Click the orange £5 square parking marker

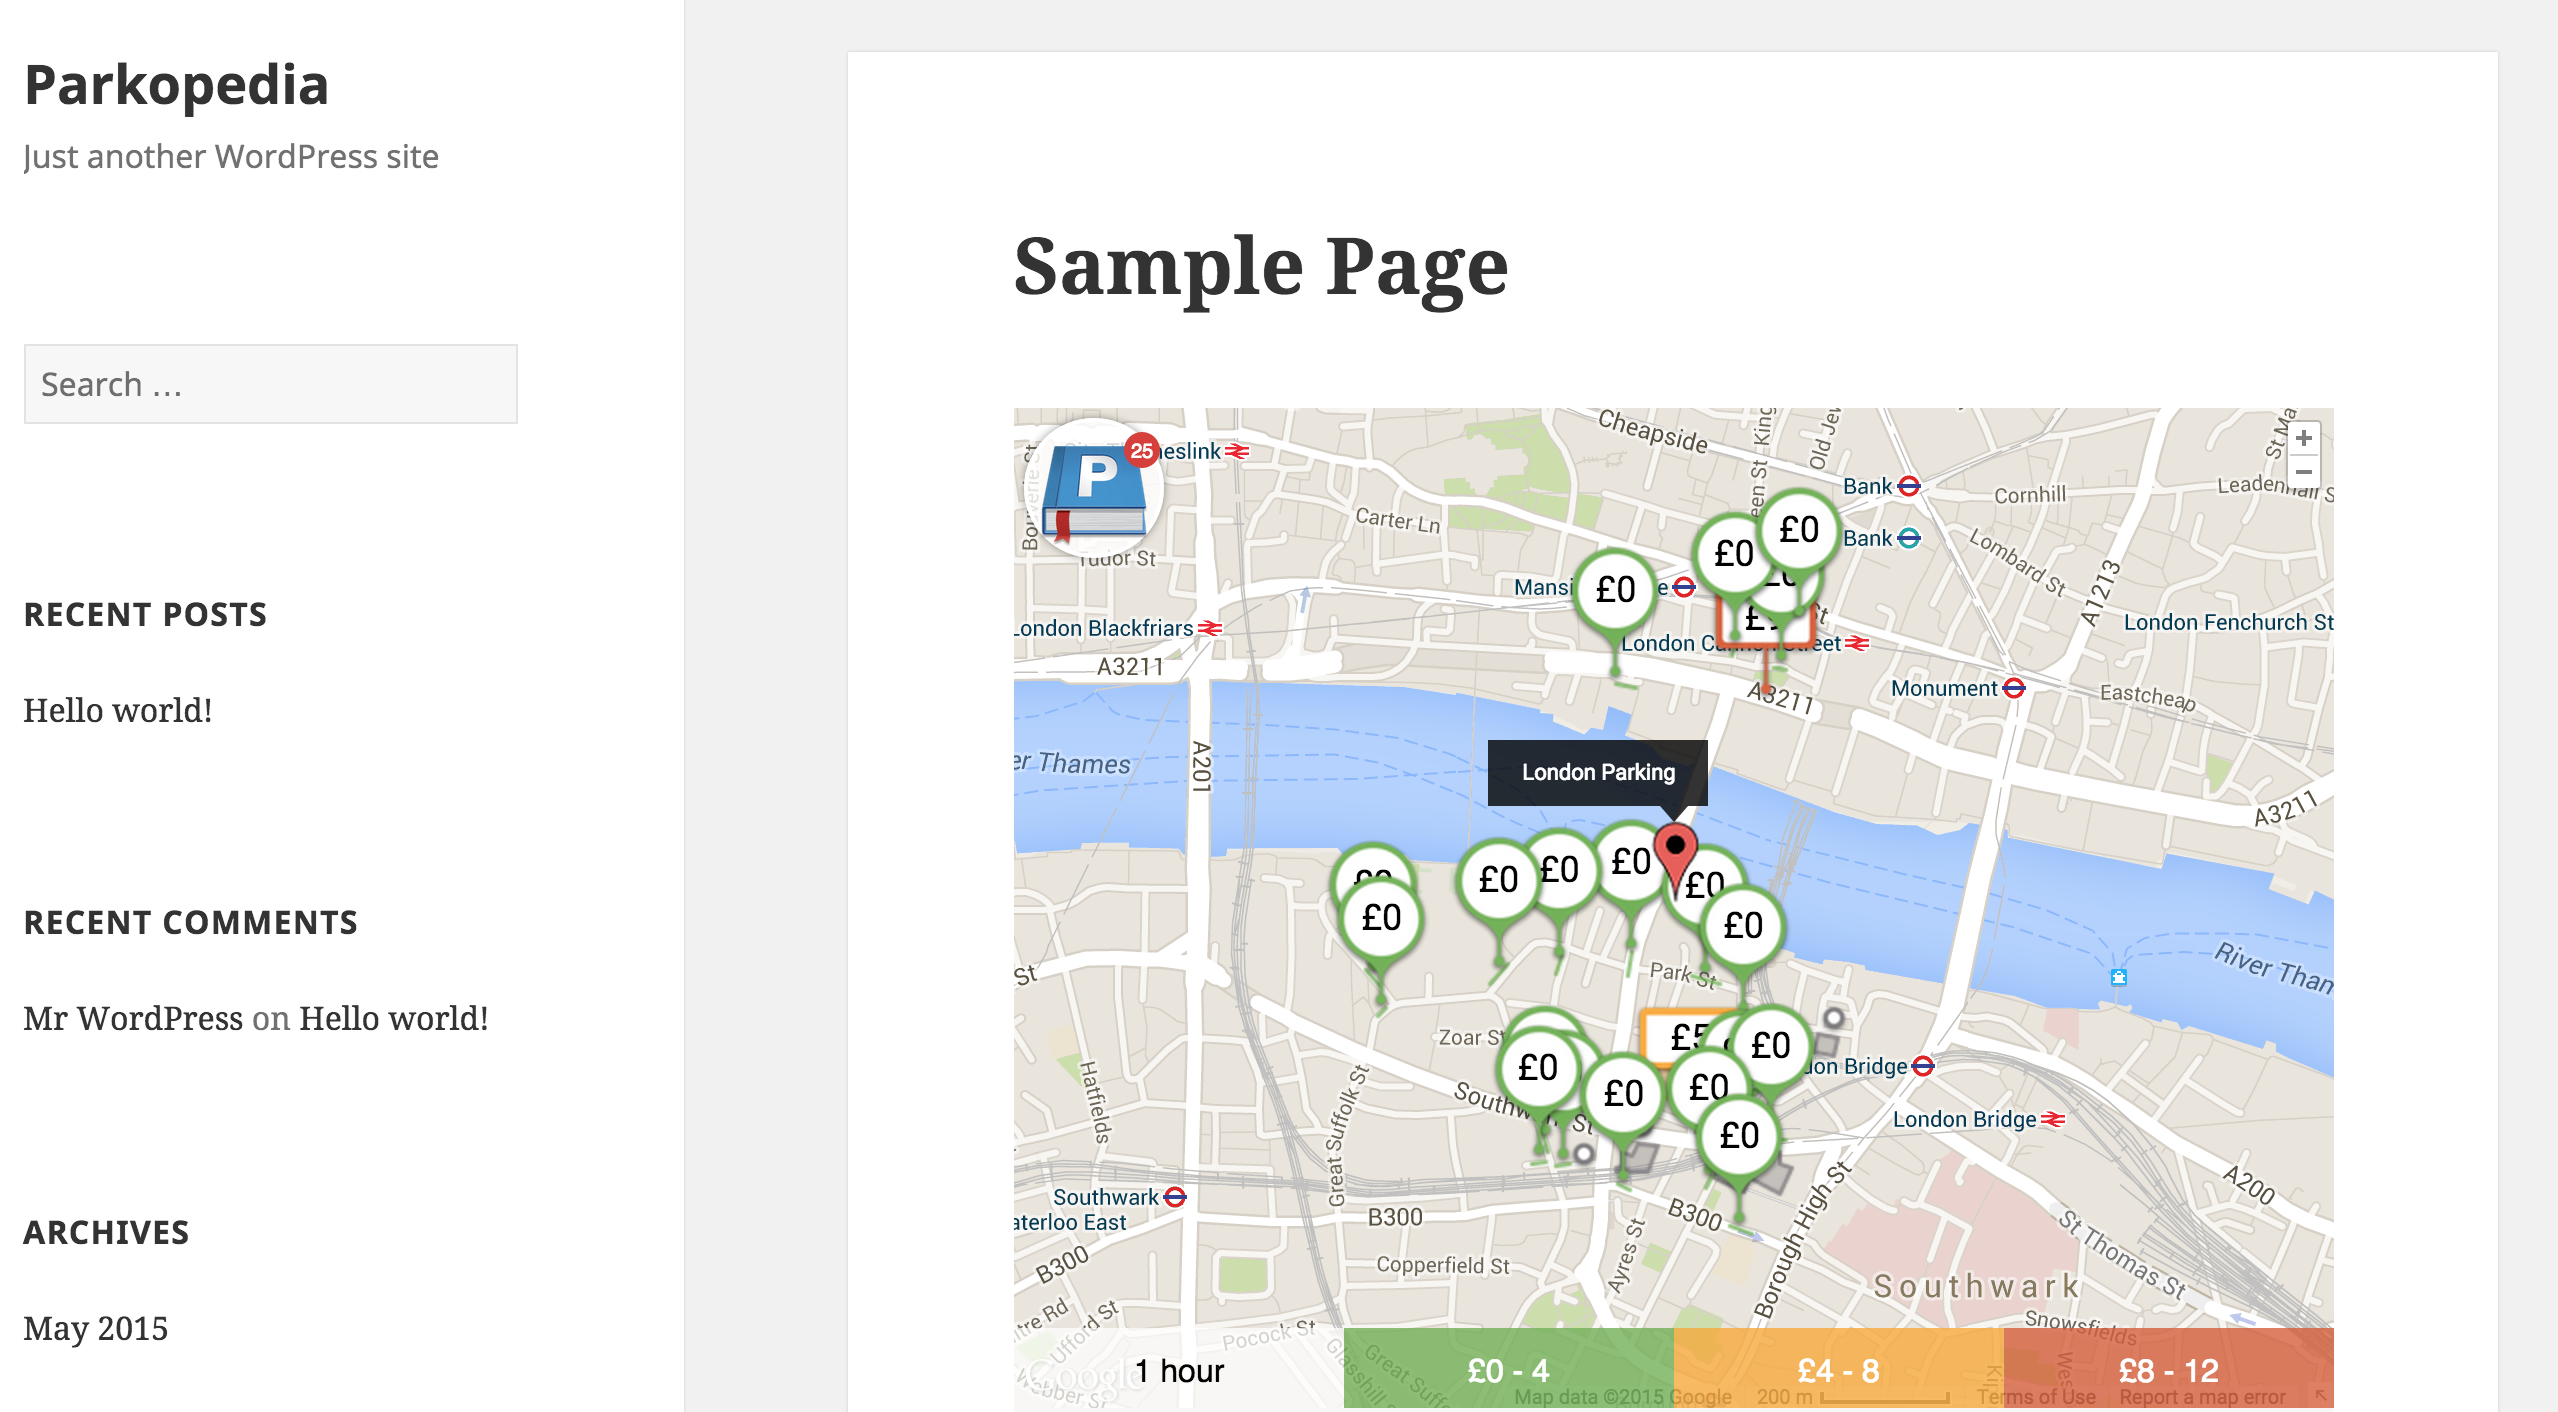[1685, 1036]
